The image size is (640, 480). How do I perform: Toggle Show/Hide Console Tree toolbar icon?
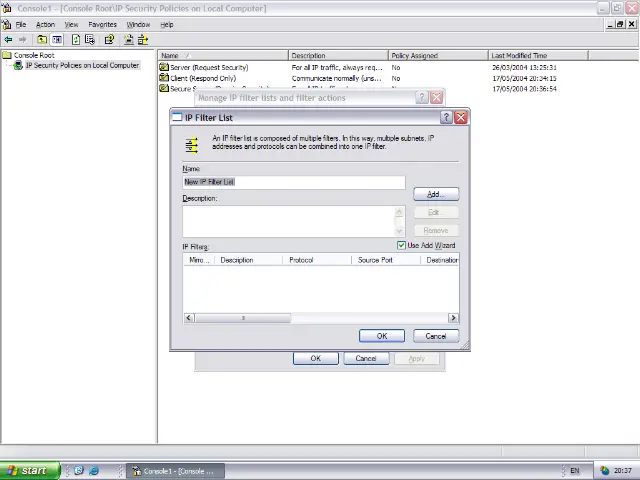[x=57, y=40]
